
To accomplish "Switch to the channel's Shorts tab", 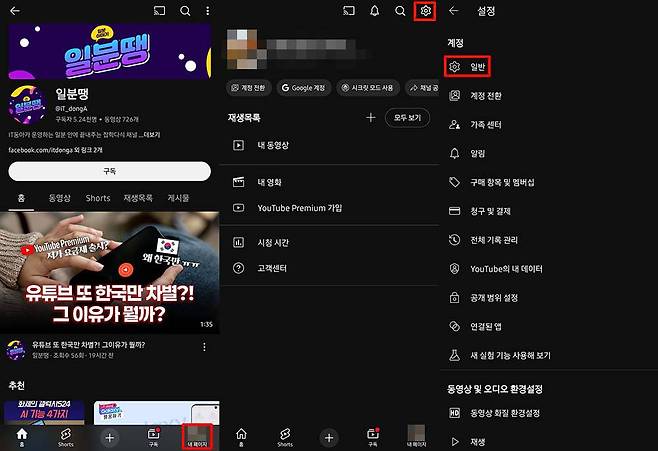I will [98, 198].
